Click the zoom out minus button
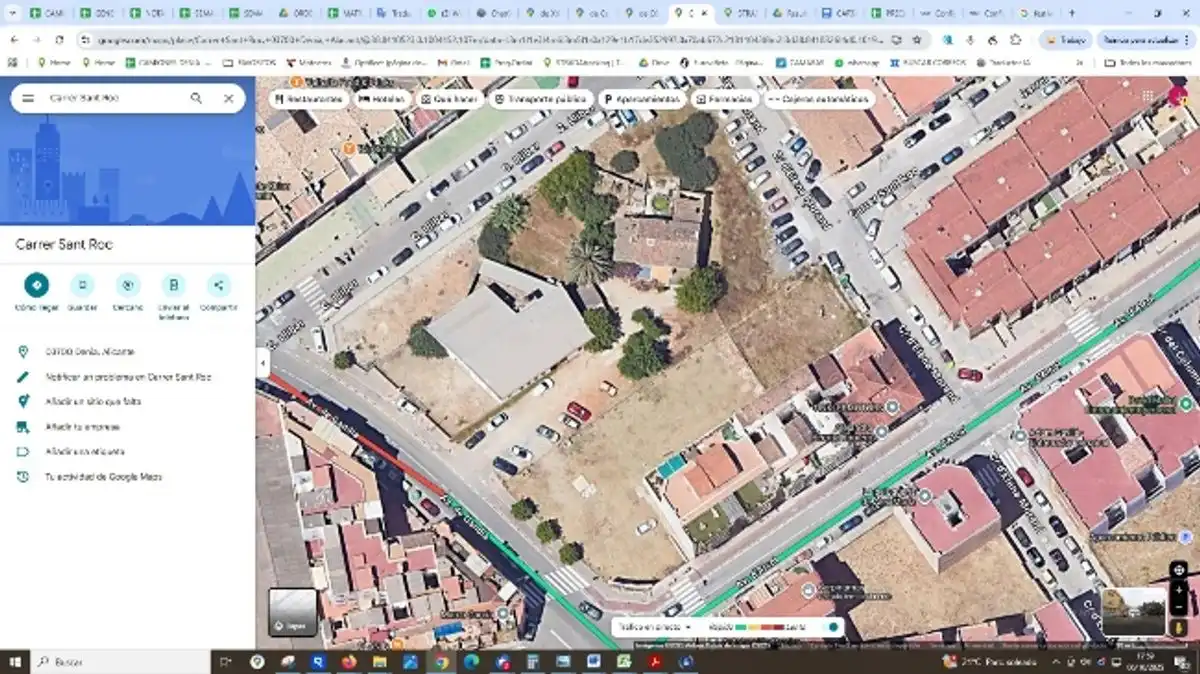Viewport: 1200px width, 674px height. [x=1179, y=608]
